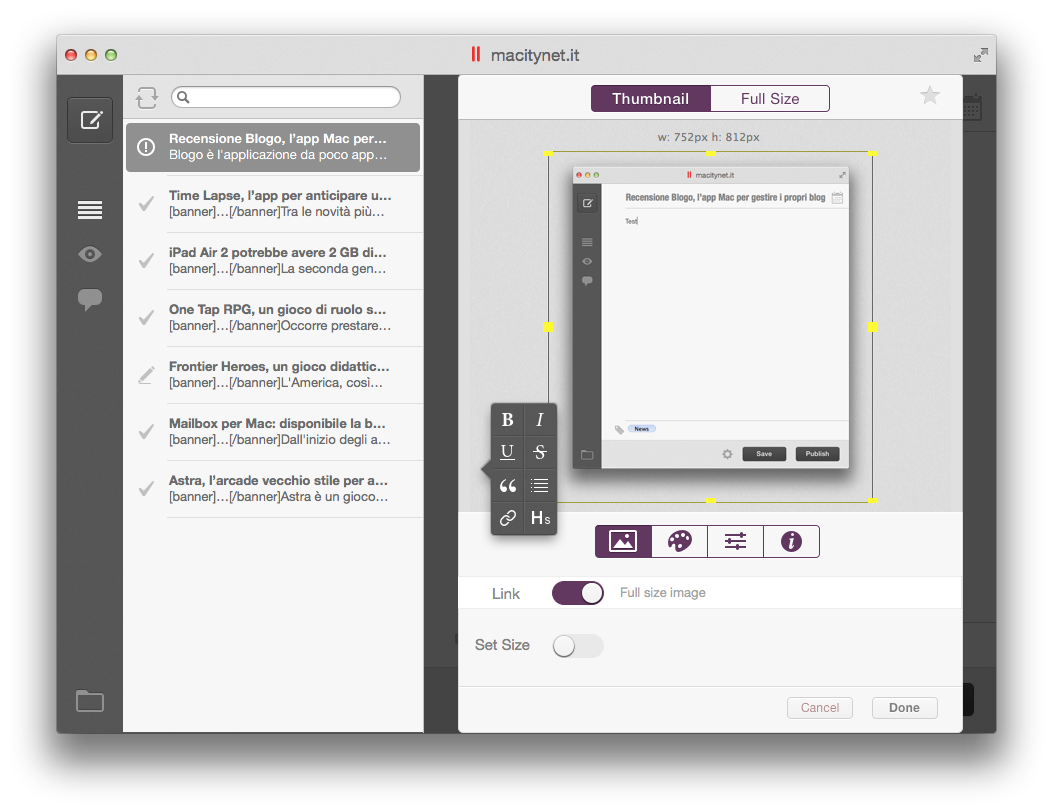Image resolution: width=1053 pixels, height=812 pixels.
Task: Toggle bold formatting in popup palette
Action: pos(508,420)
